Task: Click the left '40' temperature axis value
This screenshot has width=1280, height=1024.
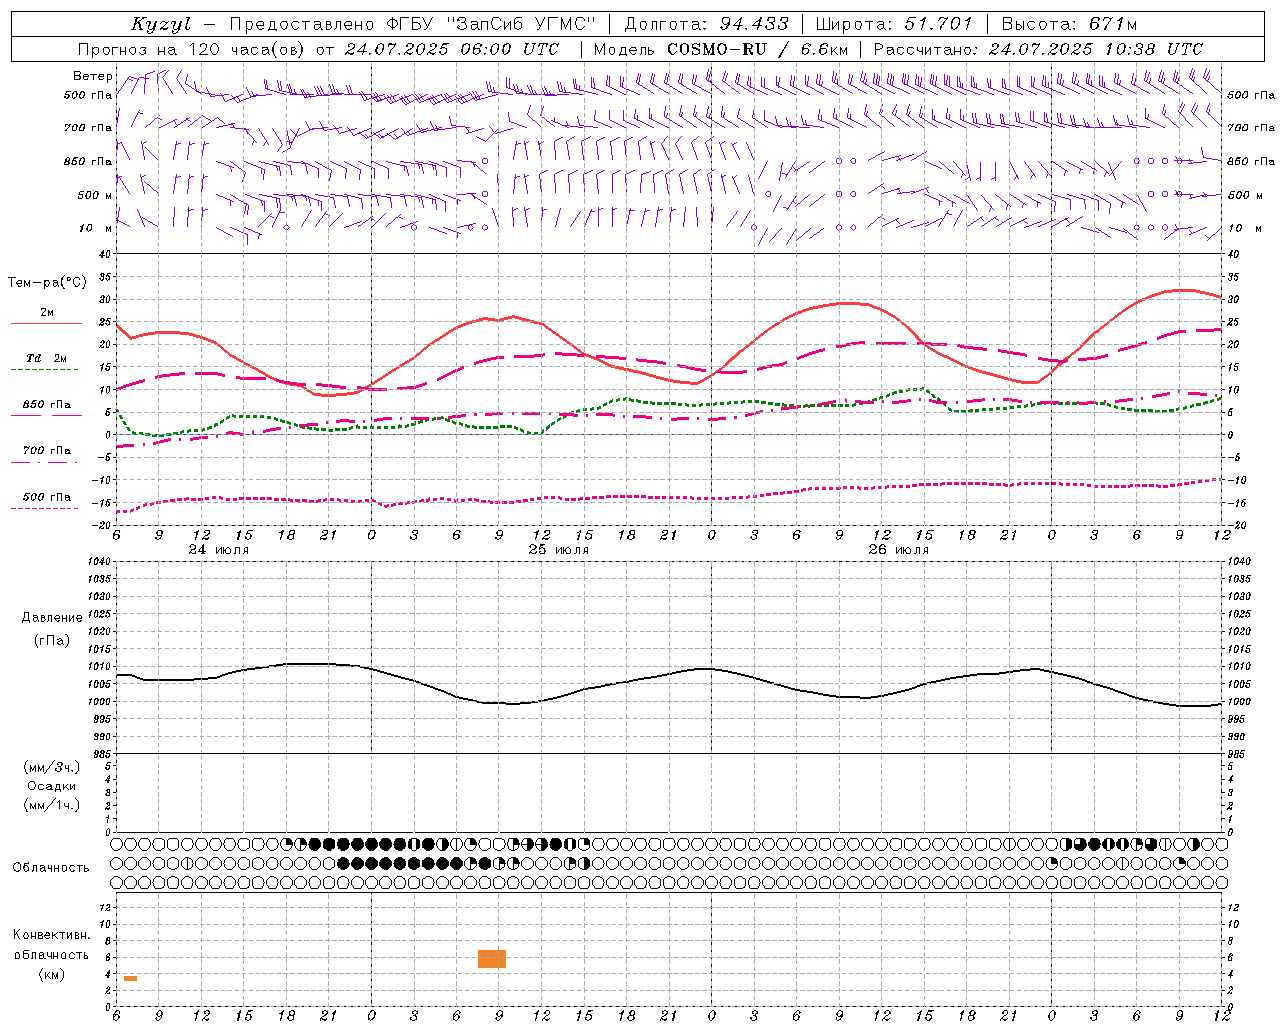Action: click(x=104, y=255)
